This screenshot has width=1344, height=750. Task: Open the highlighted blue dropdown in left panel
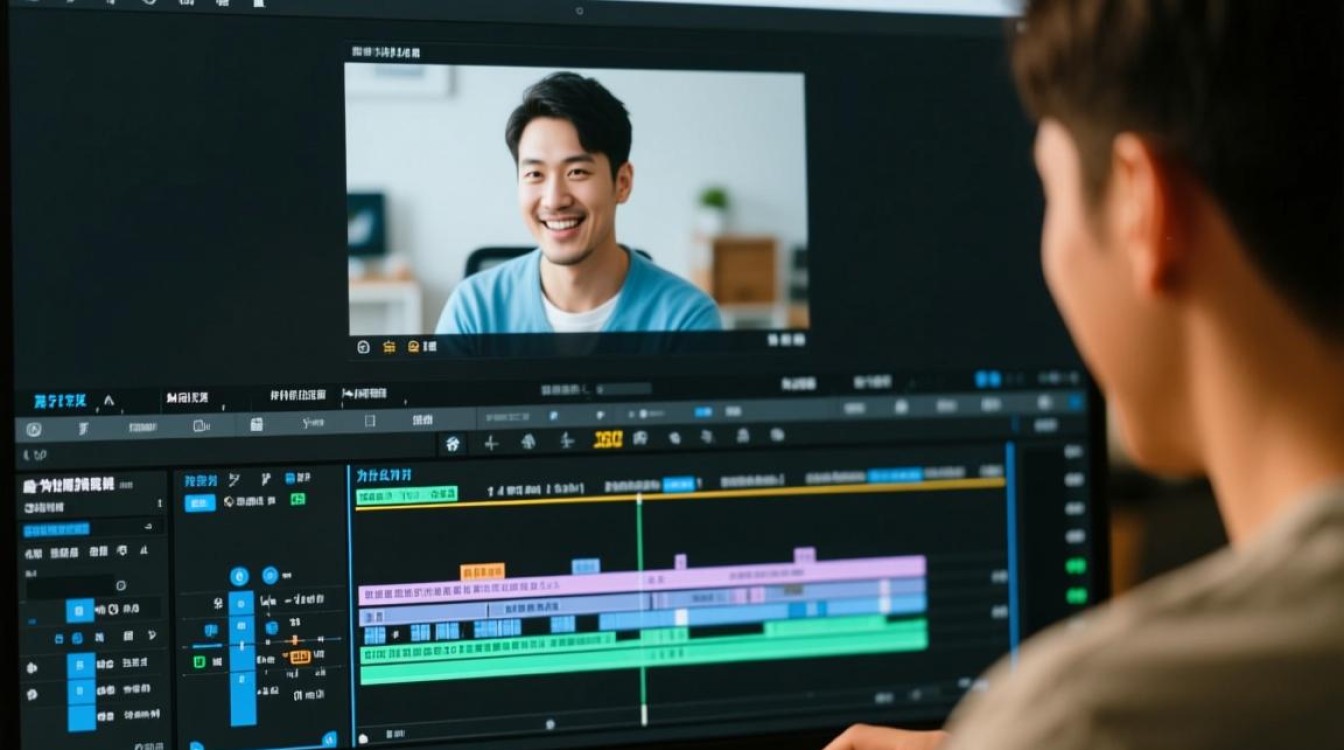pyautogui.click(x=56, y=529)
